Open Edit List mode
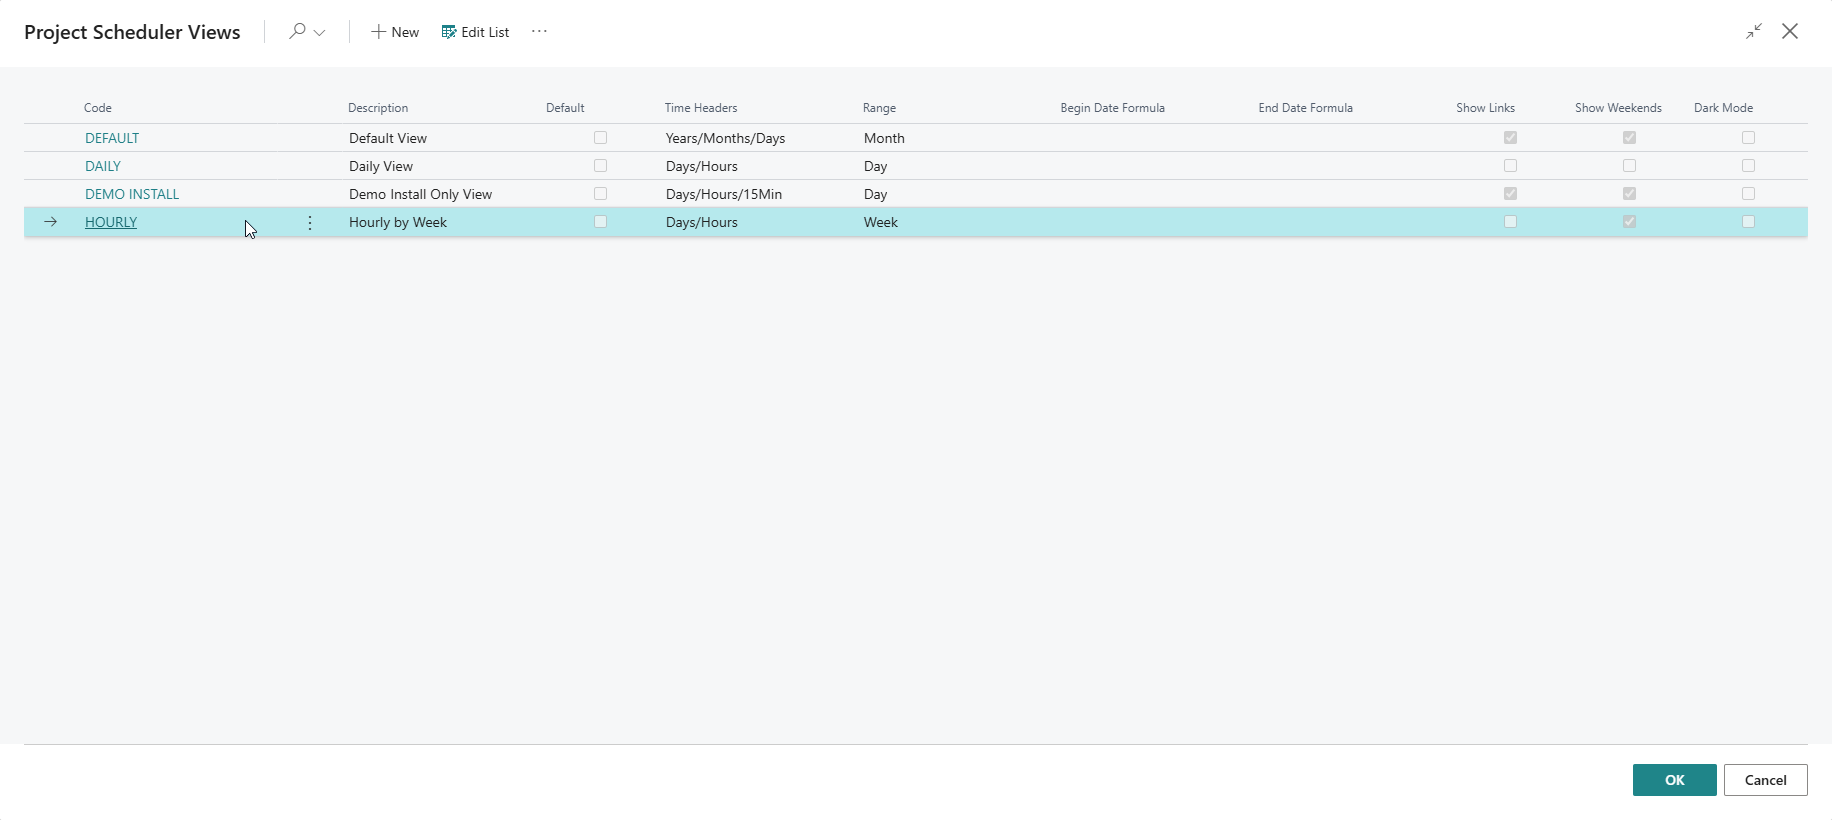This screenshot has width=1832, height=820. (476, 32)
